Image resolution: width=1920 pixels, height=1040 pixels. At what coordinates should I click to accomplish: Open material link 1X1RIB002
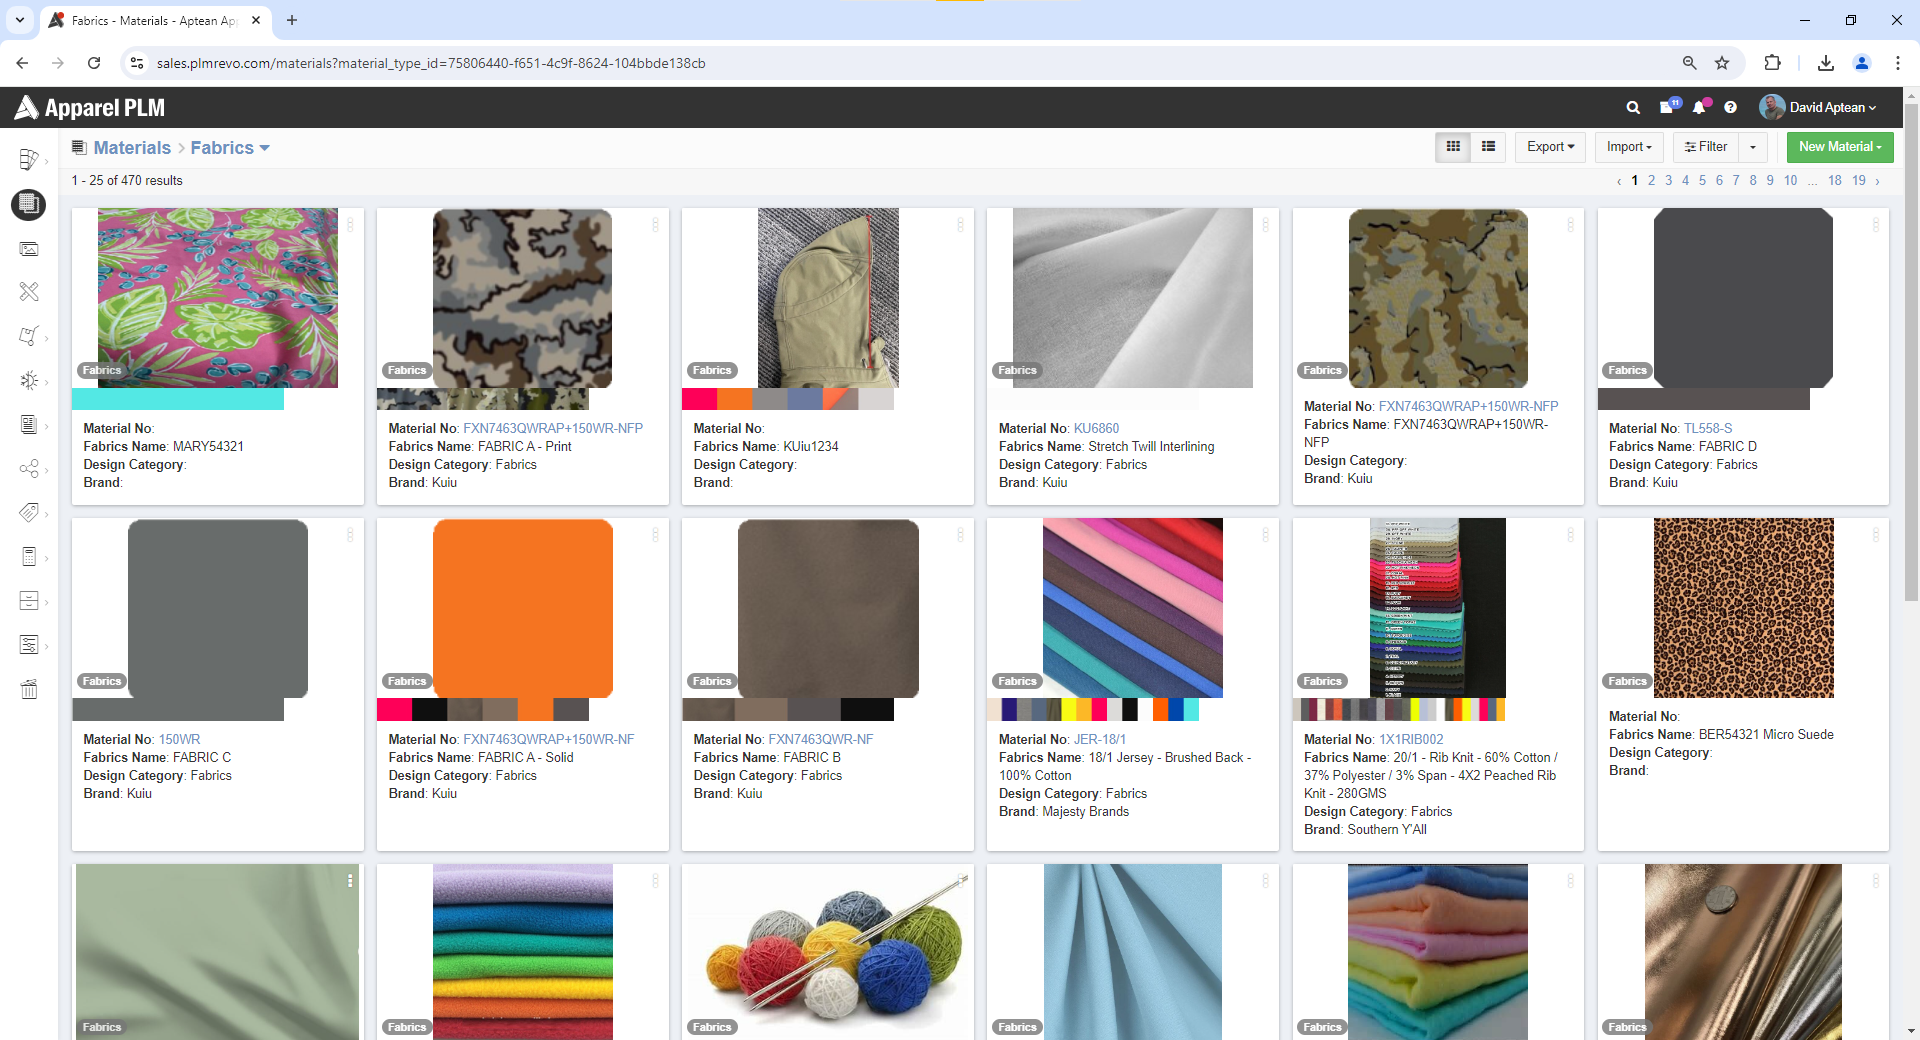coord(1411,740)
